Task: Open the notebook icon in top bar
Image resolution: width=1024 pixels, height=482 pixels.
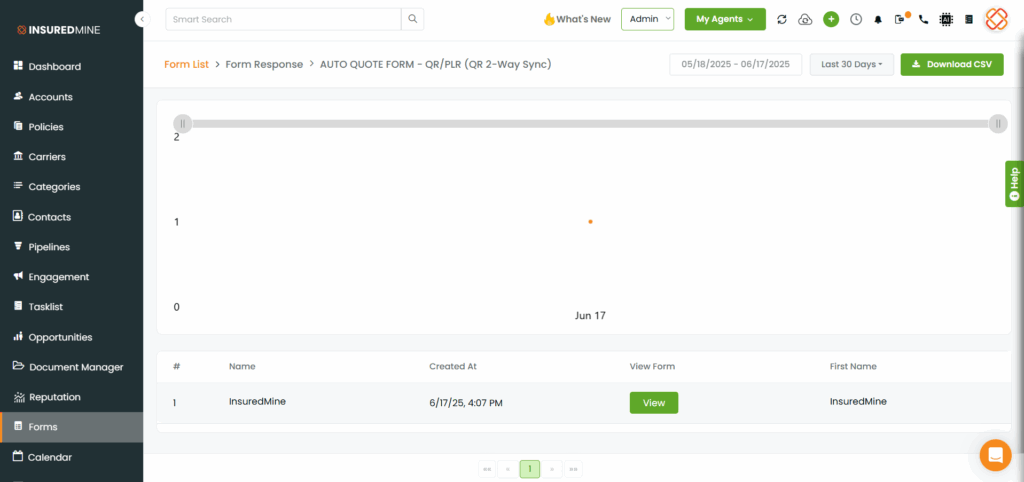Action: pyautogui.click(x=968, y=20)
